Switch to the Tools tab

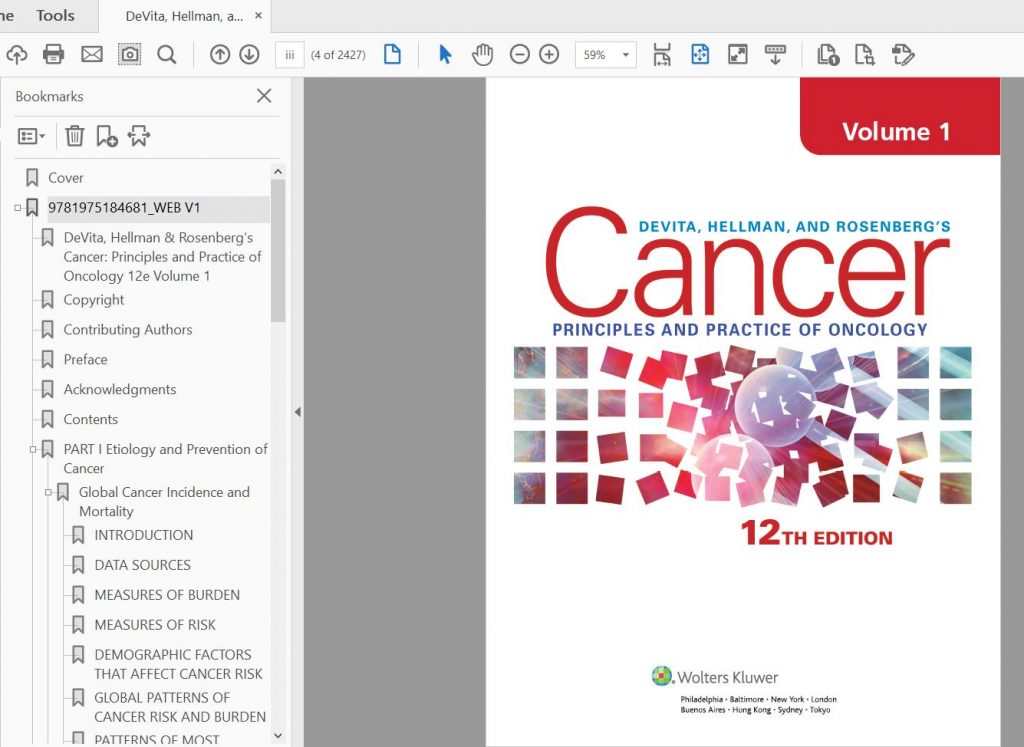tap(55, 15)
